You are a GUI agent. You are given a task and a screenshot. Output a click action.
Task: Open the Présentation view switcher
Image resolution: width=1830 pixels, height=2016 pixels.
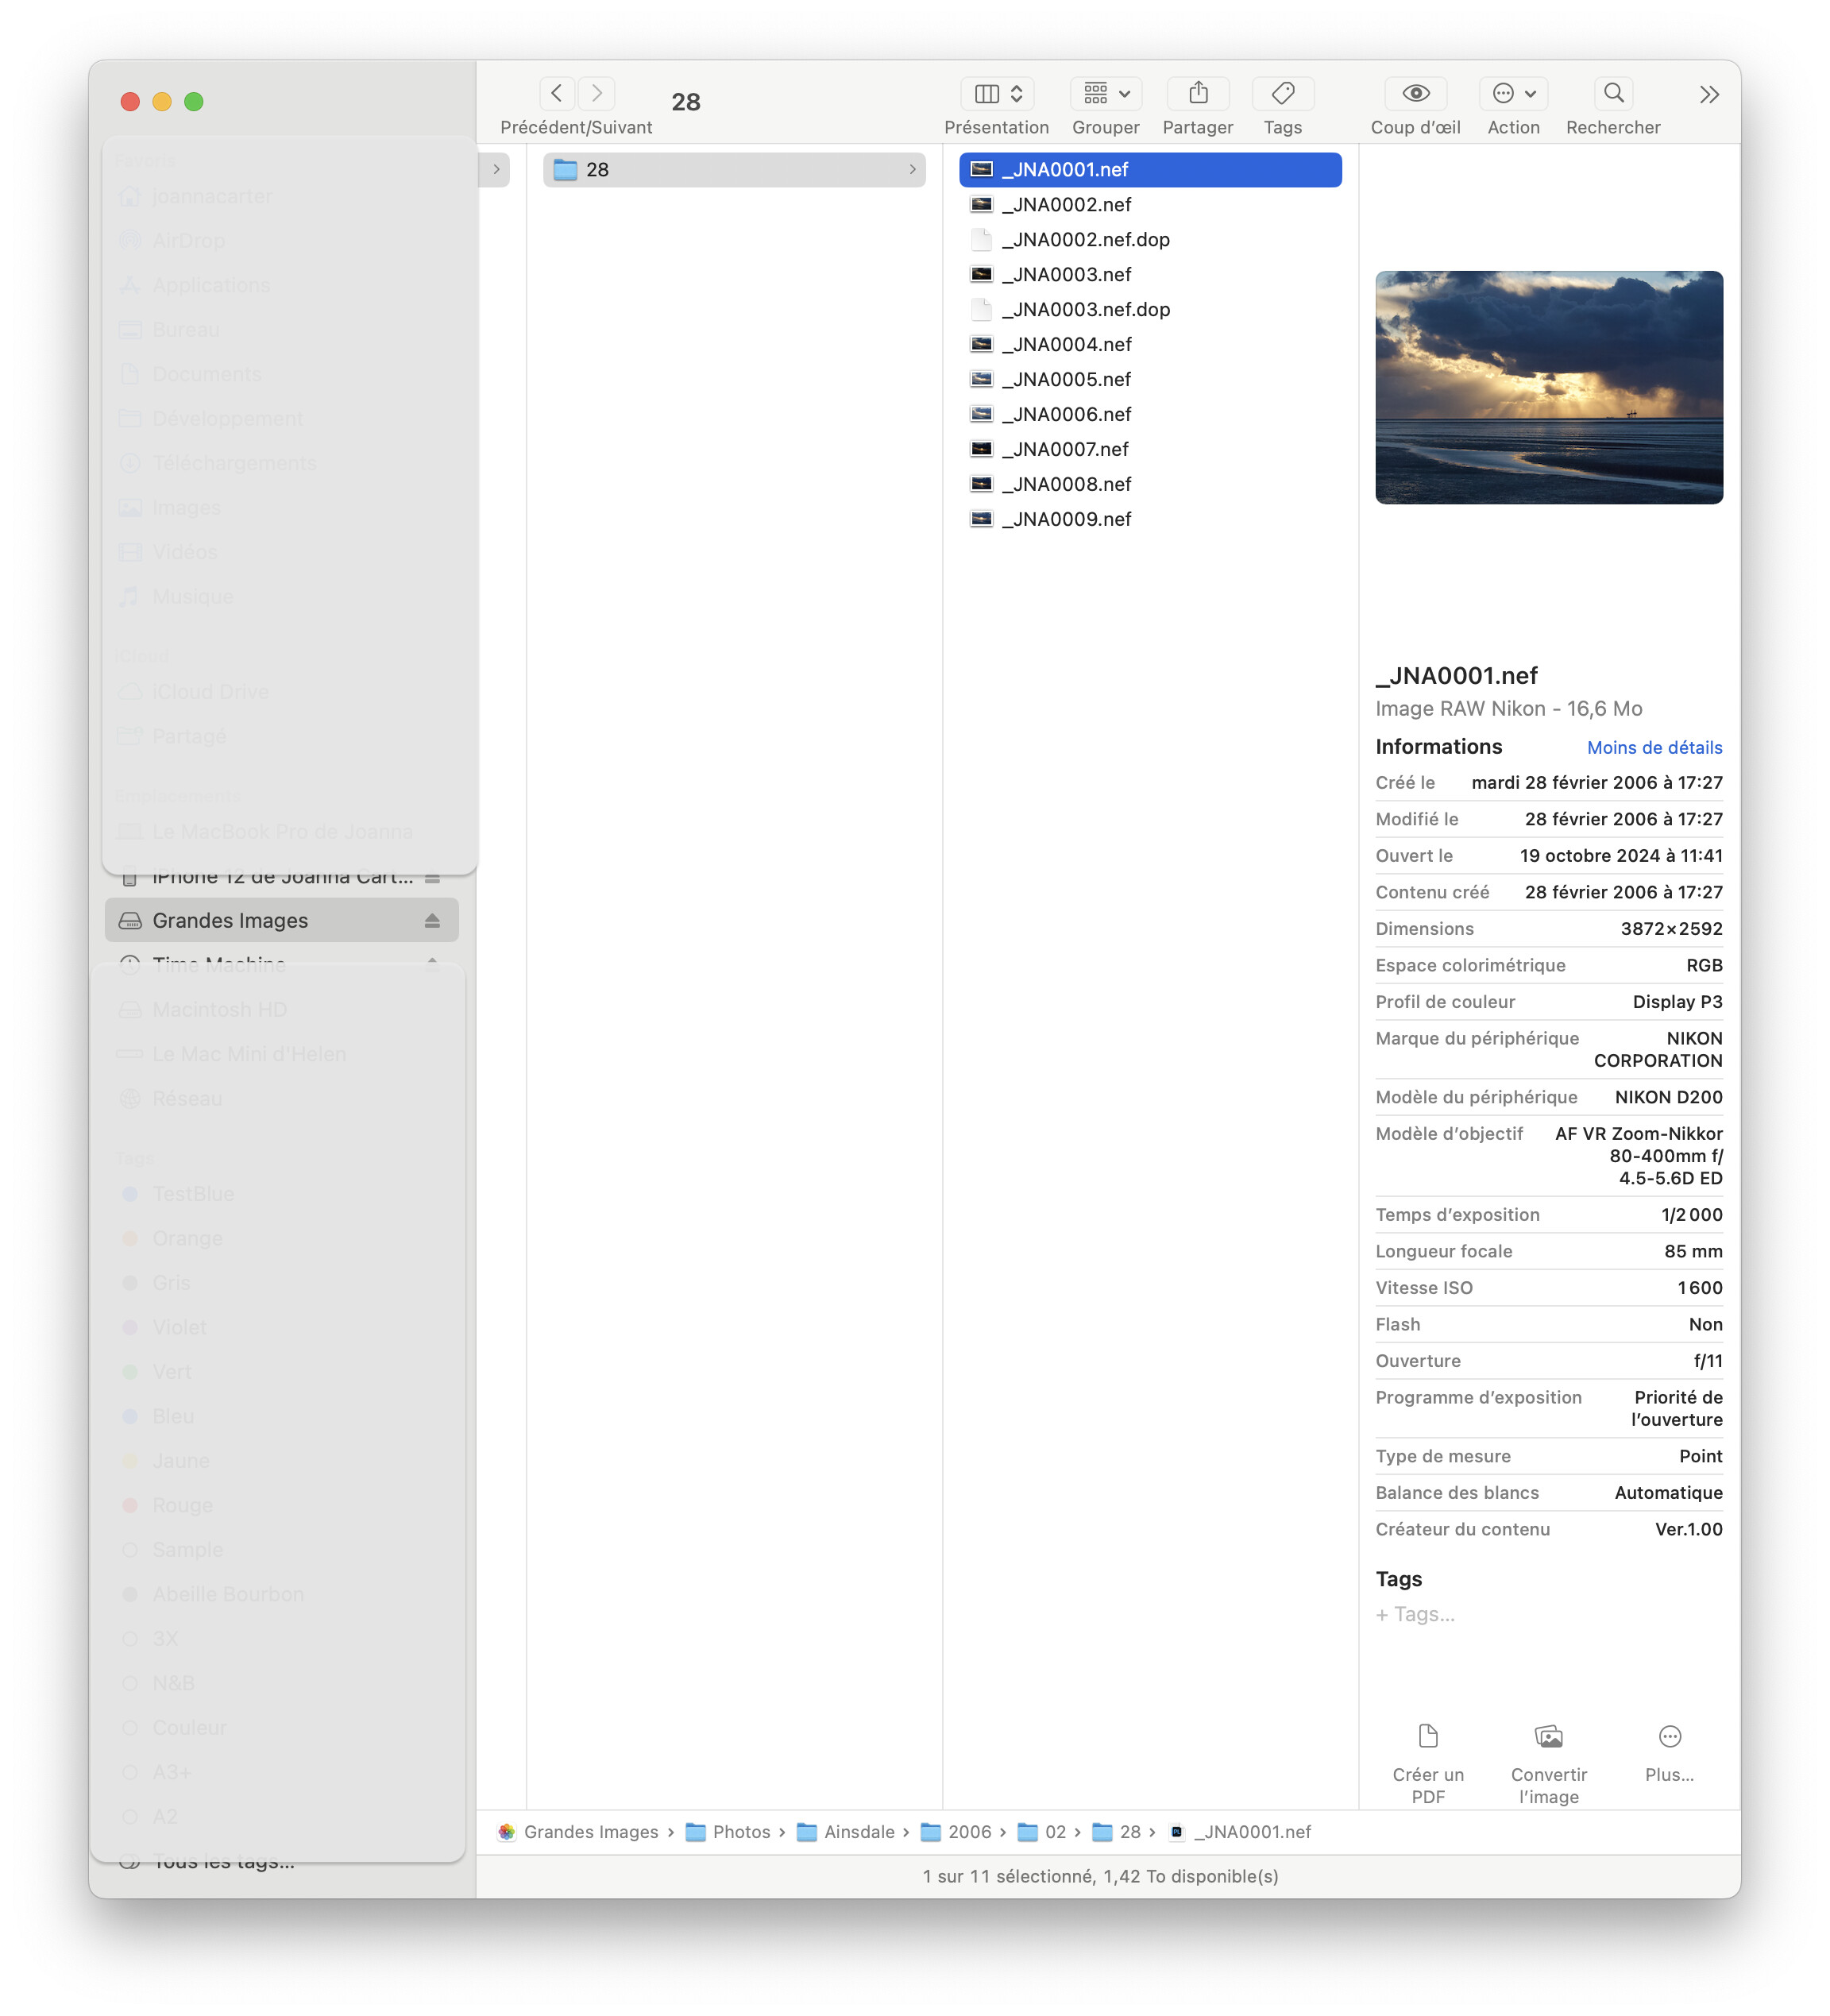click(997, 93)
